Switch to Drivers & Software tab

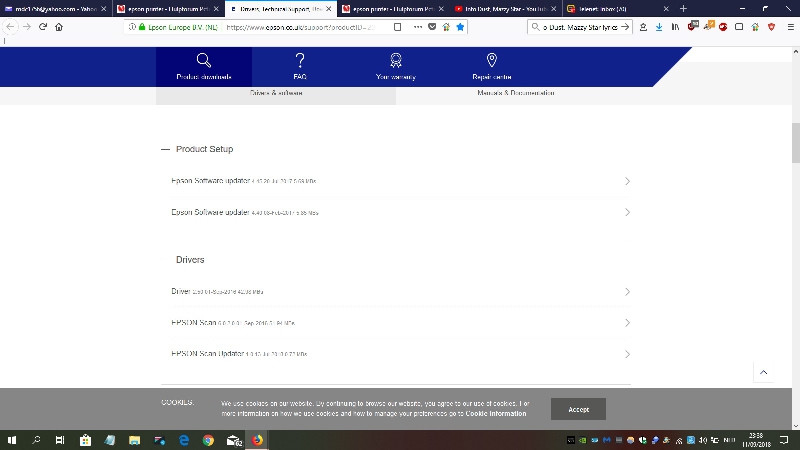click(x=276, y=93)
